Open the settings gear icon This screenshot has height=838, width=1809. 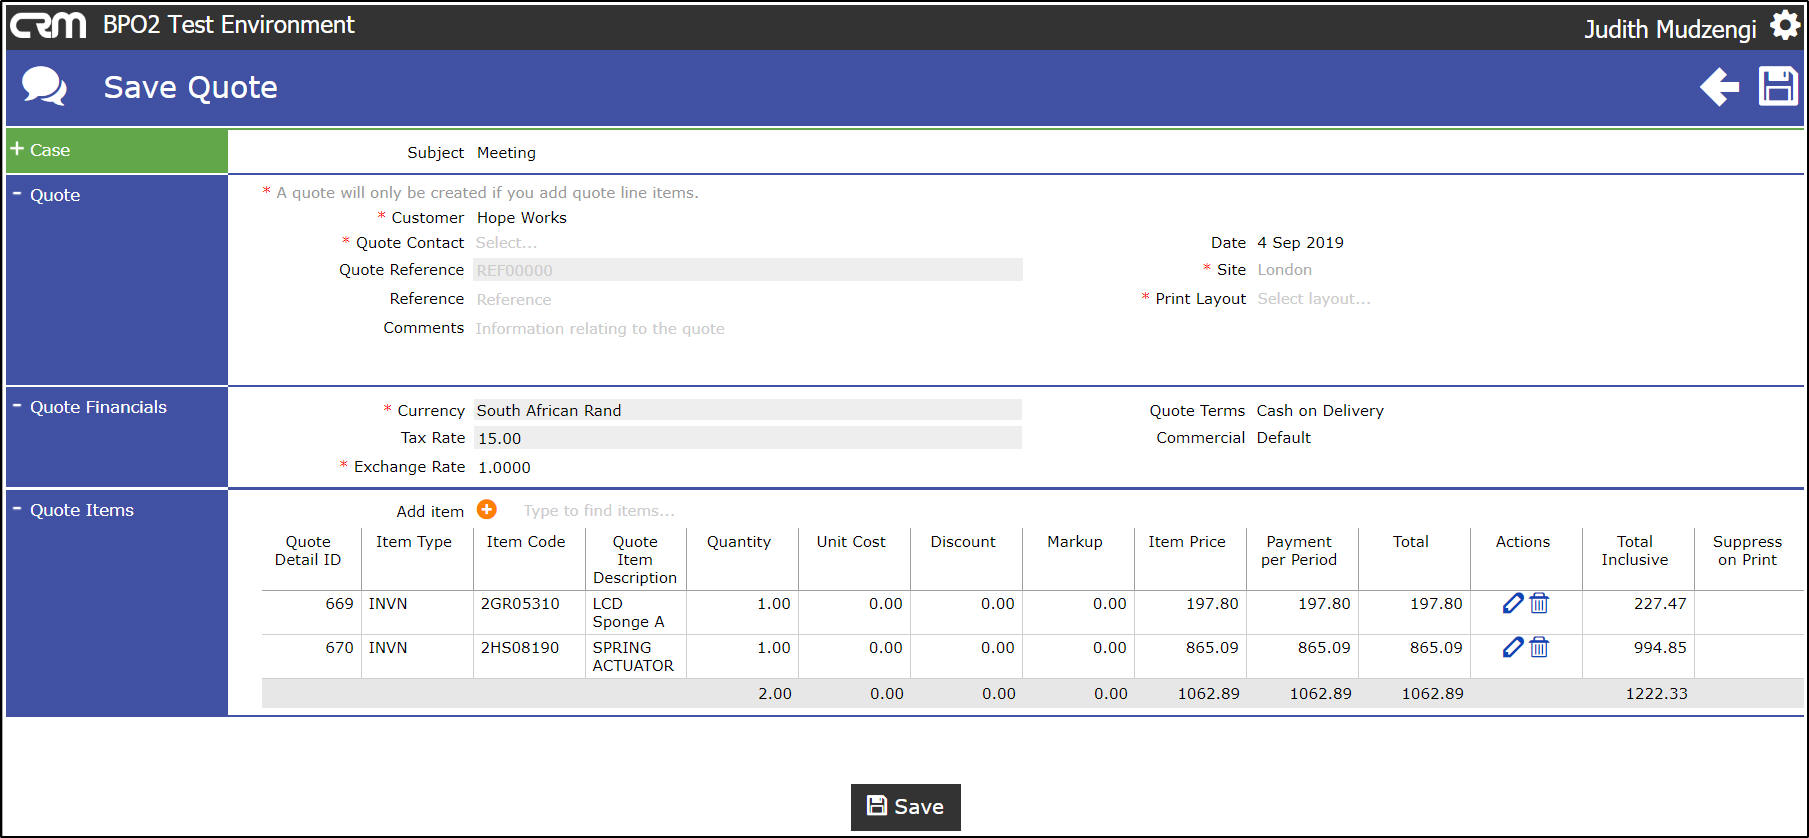coord(1785,25)
